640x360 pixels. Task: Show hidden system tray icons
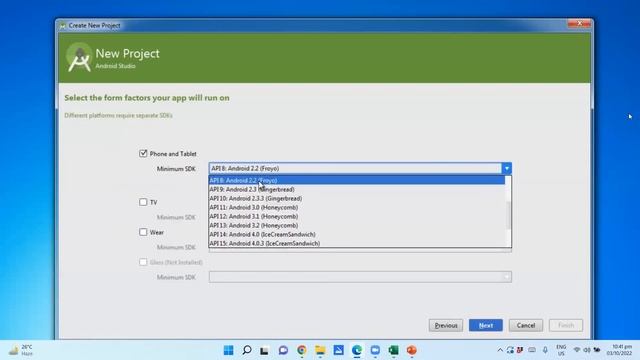tap(500, 350)
